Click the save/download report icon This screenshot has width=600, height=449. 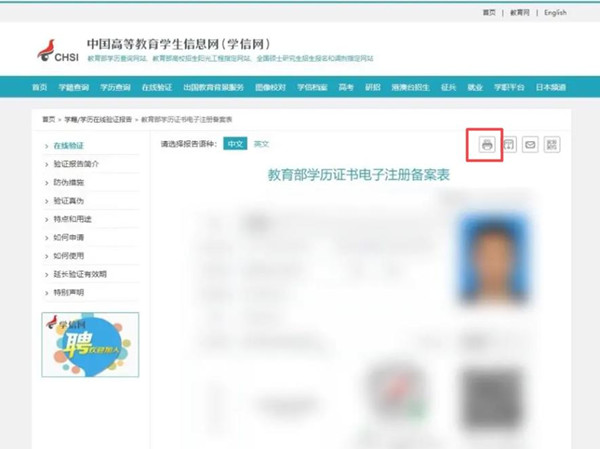coord(509,145)
